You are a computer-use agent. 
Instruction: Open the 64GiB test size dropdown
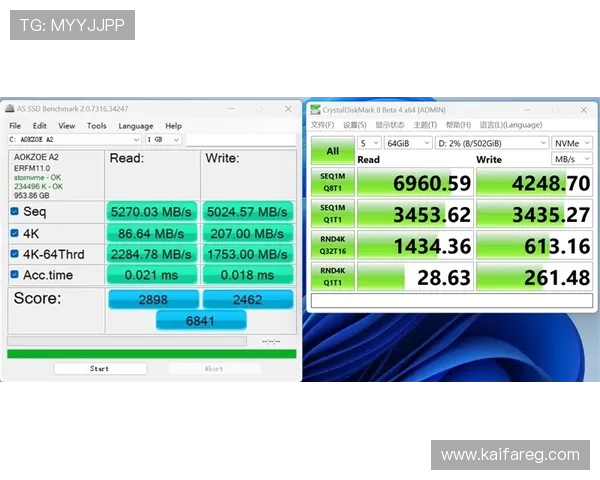[407, 143]
